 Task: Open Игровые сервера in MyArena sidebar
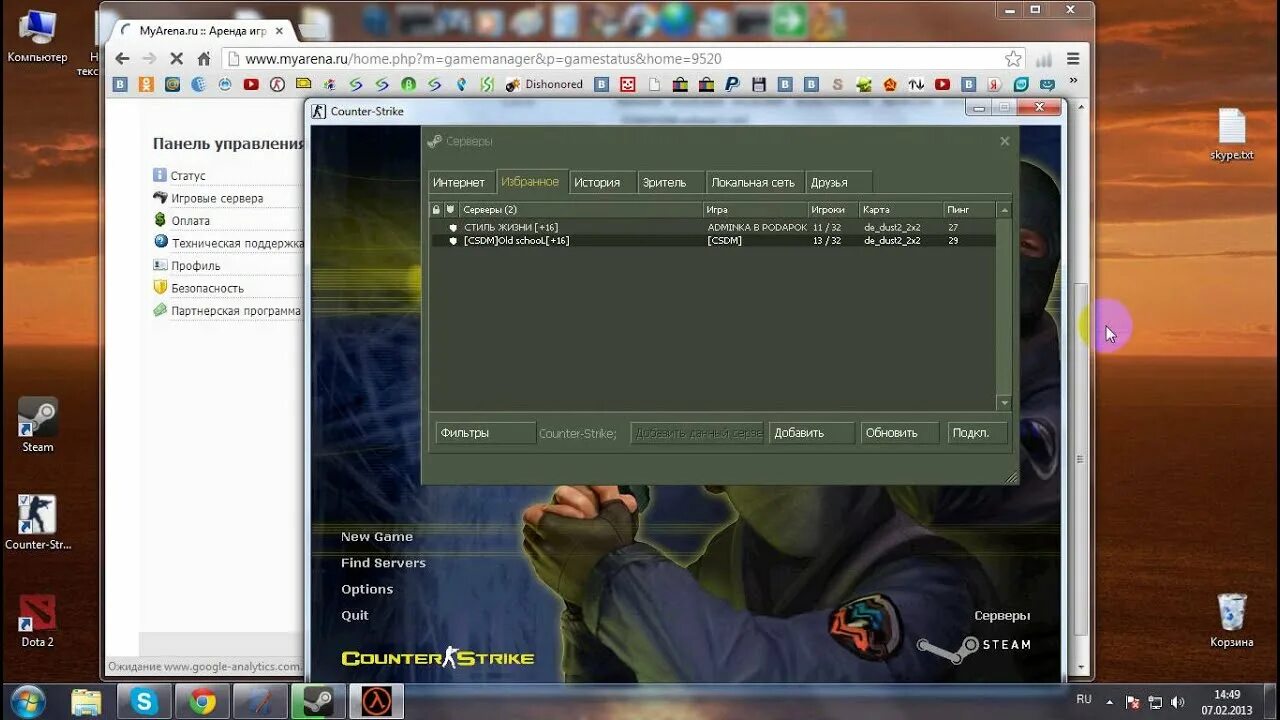click(217, 198)
